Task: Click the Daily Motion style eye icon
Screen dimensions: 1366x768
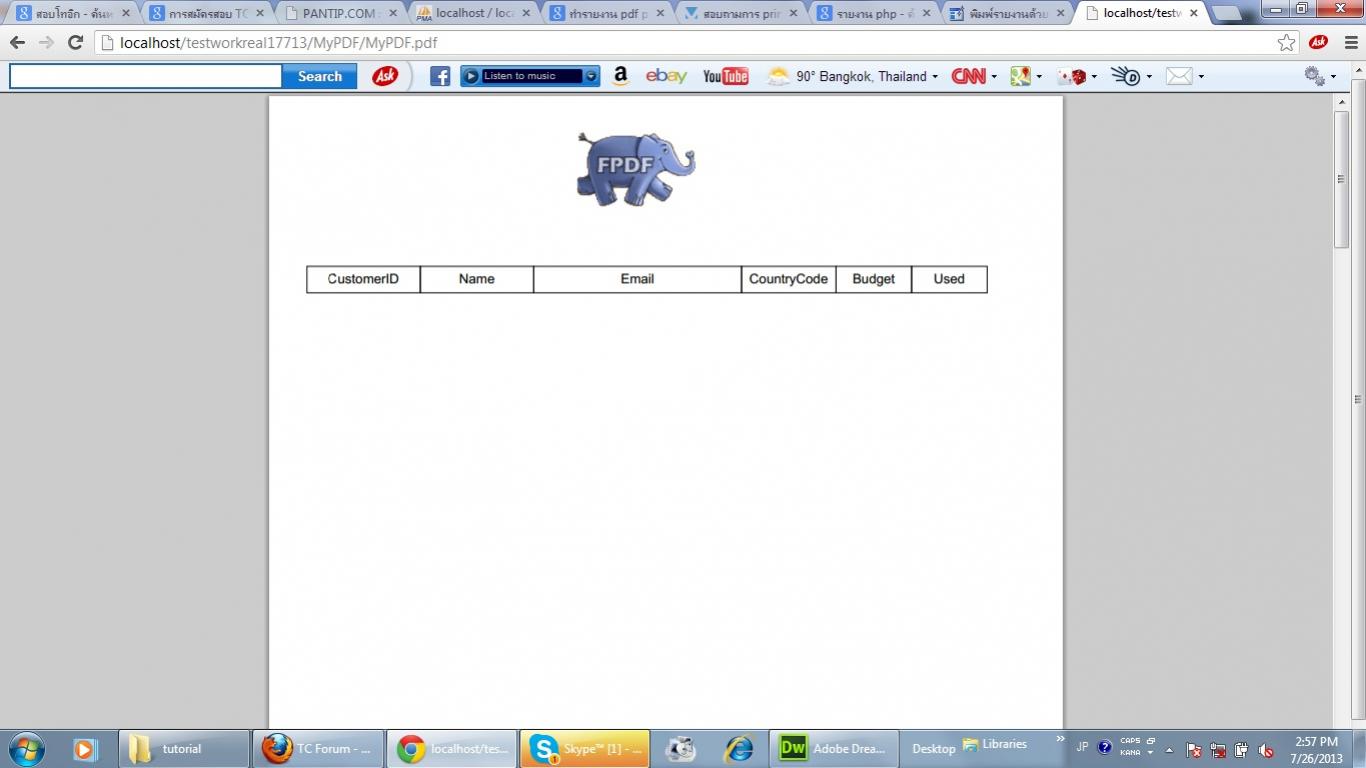Action: (1126, 76)
